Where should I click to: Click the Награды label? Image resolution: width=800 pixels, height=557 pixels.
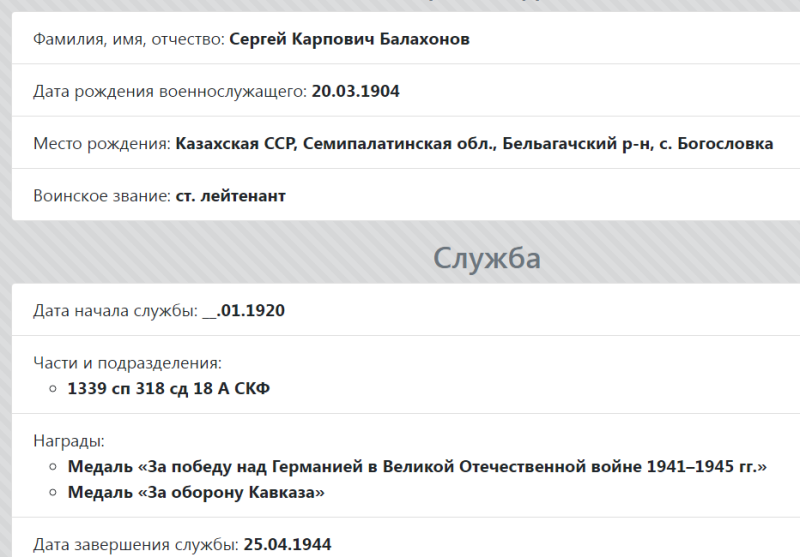[x=69, y=441]
